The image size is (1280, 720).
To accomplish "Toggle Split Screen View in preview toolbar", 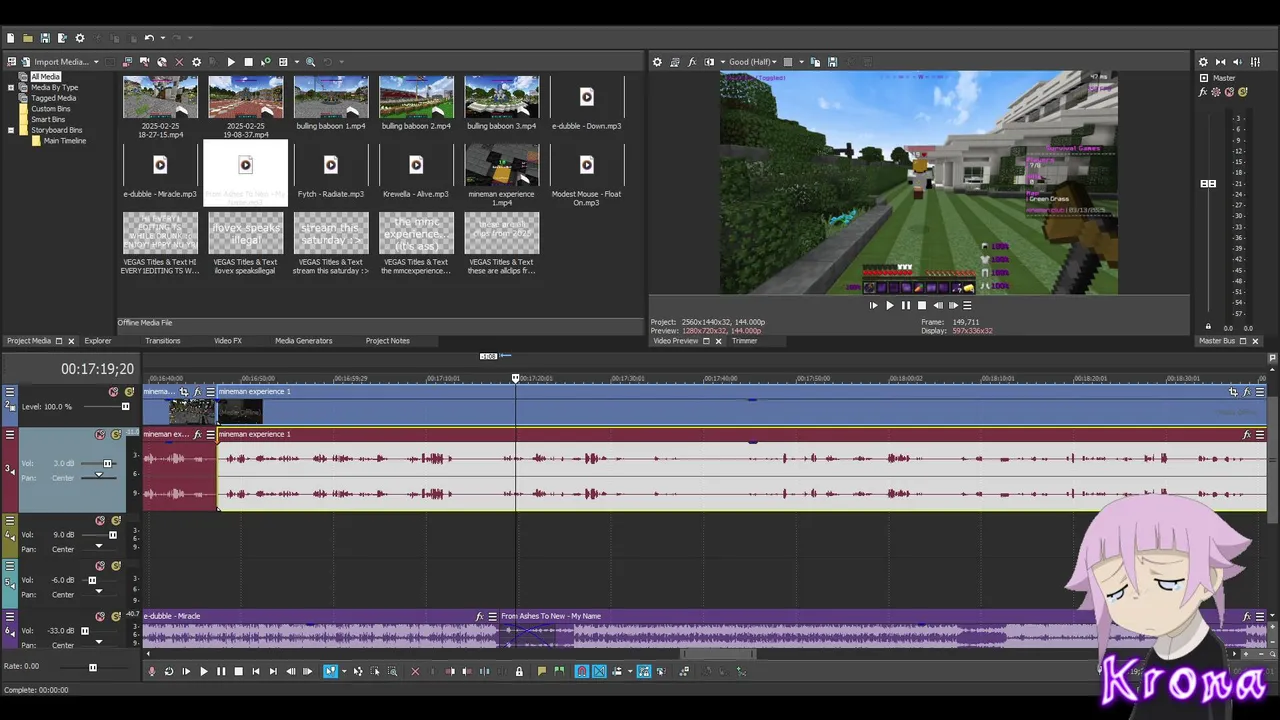I will click(710, 62).
